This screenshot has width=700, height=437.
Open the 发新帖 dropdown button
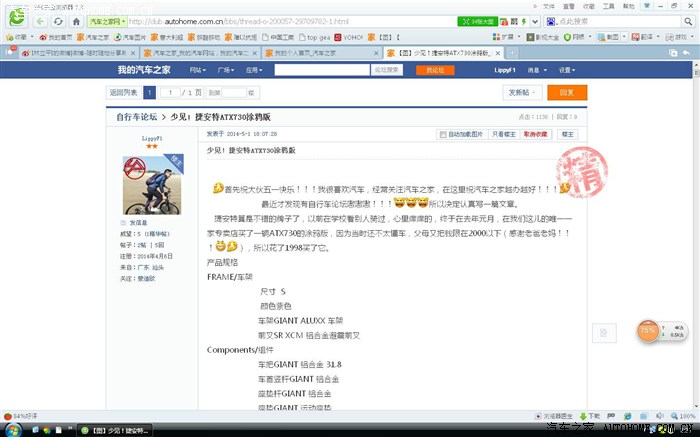tap(524, 92)
